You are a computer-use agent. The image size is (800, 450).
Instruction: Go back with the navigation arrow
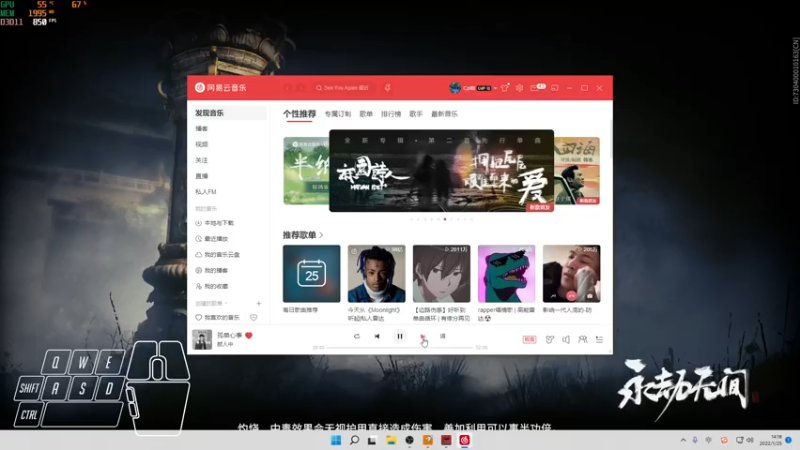[x=287, y=88]
